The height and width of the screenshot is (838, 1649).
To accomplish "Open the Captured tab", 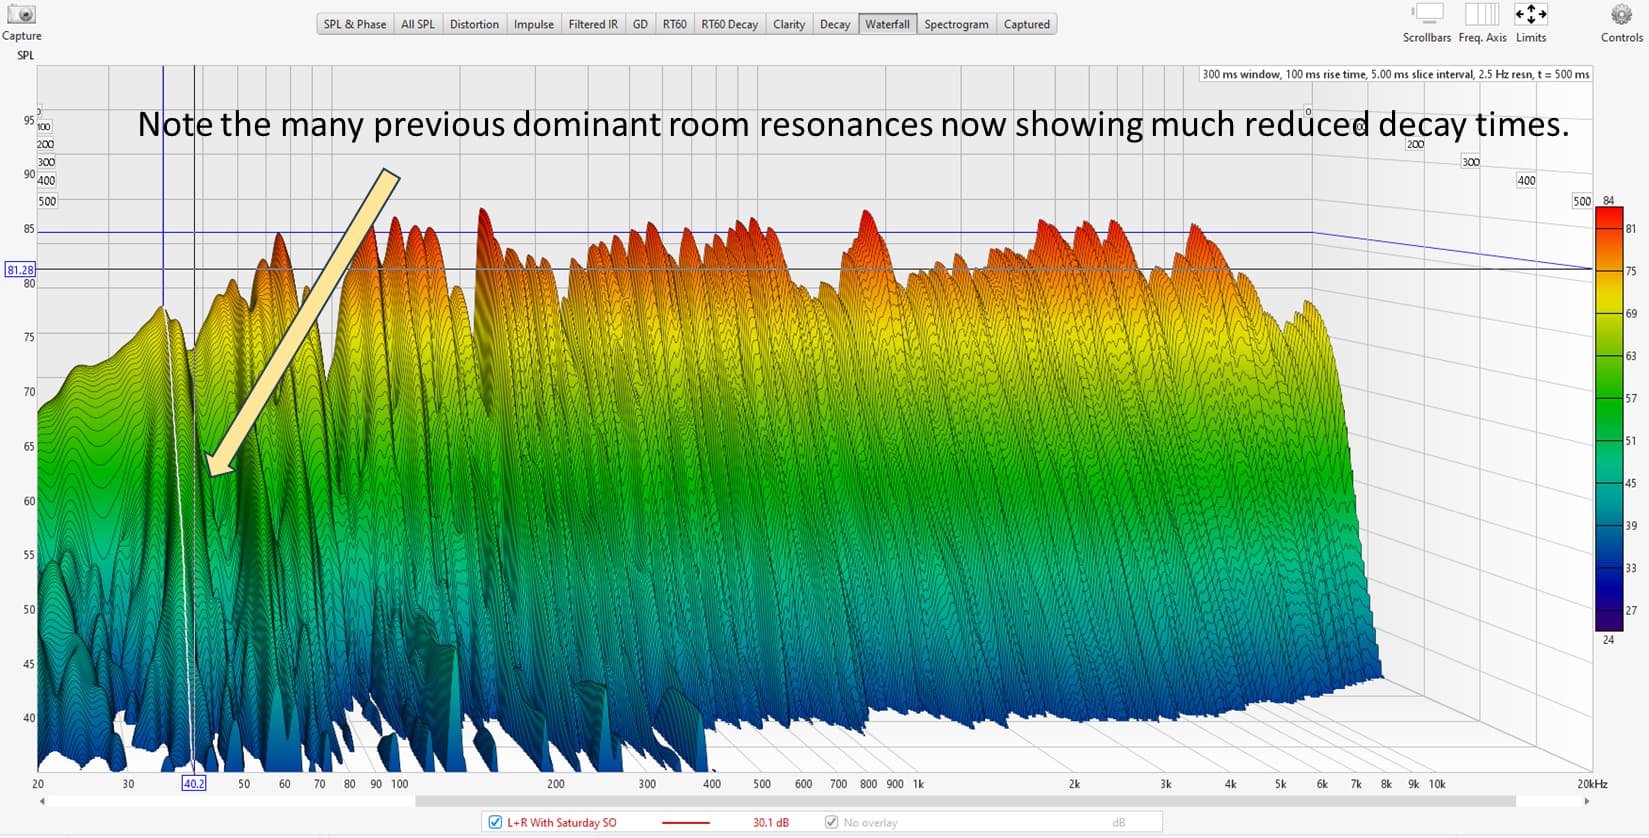I will point(1027,24).
